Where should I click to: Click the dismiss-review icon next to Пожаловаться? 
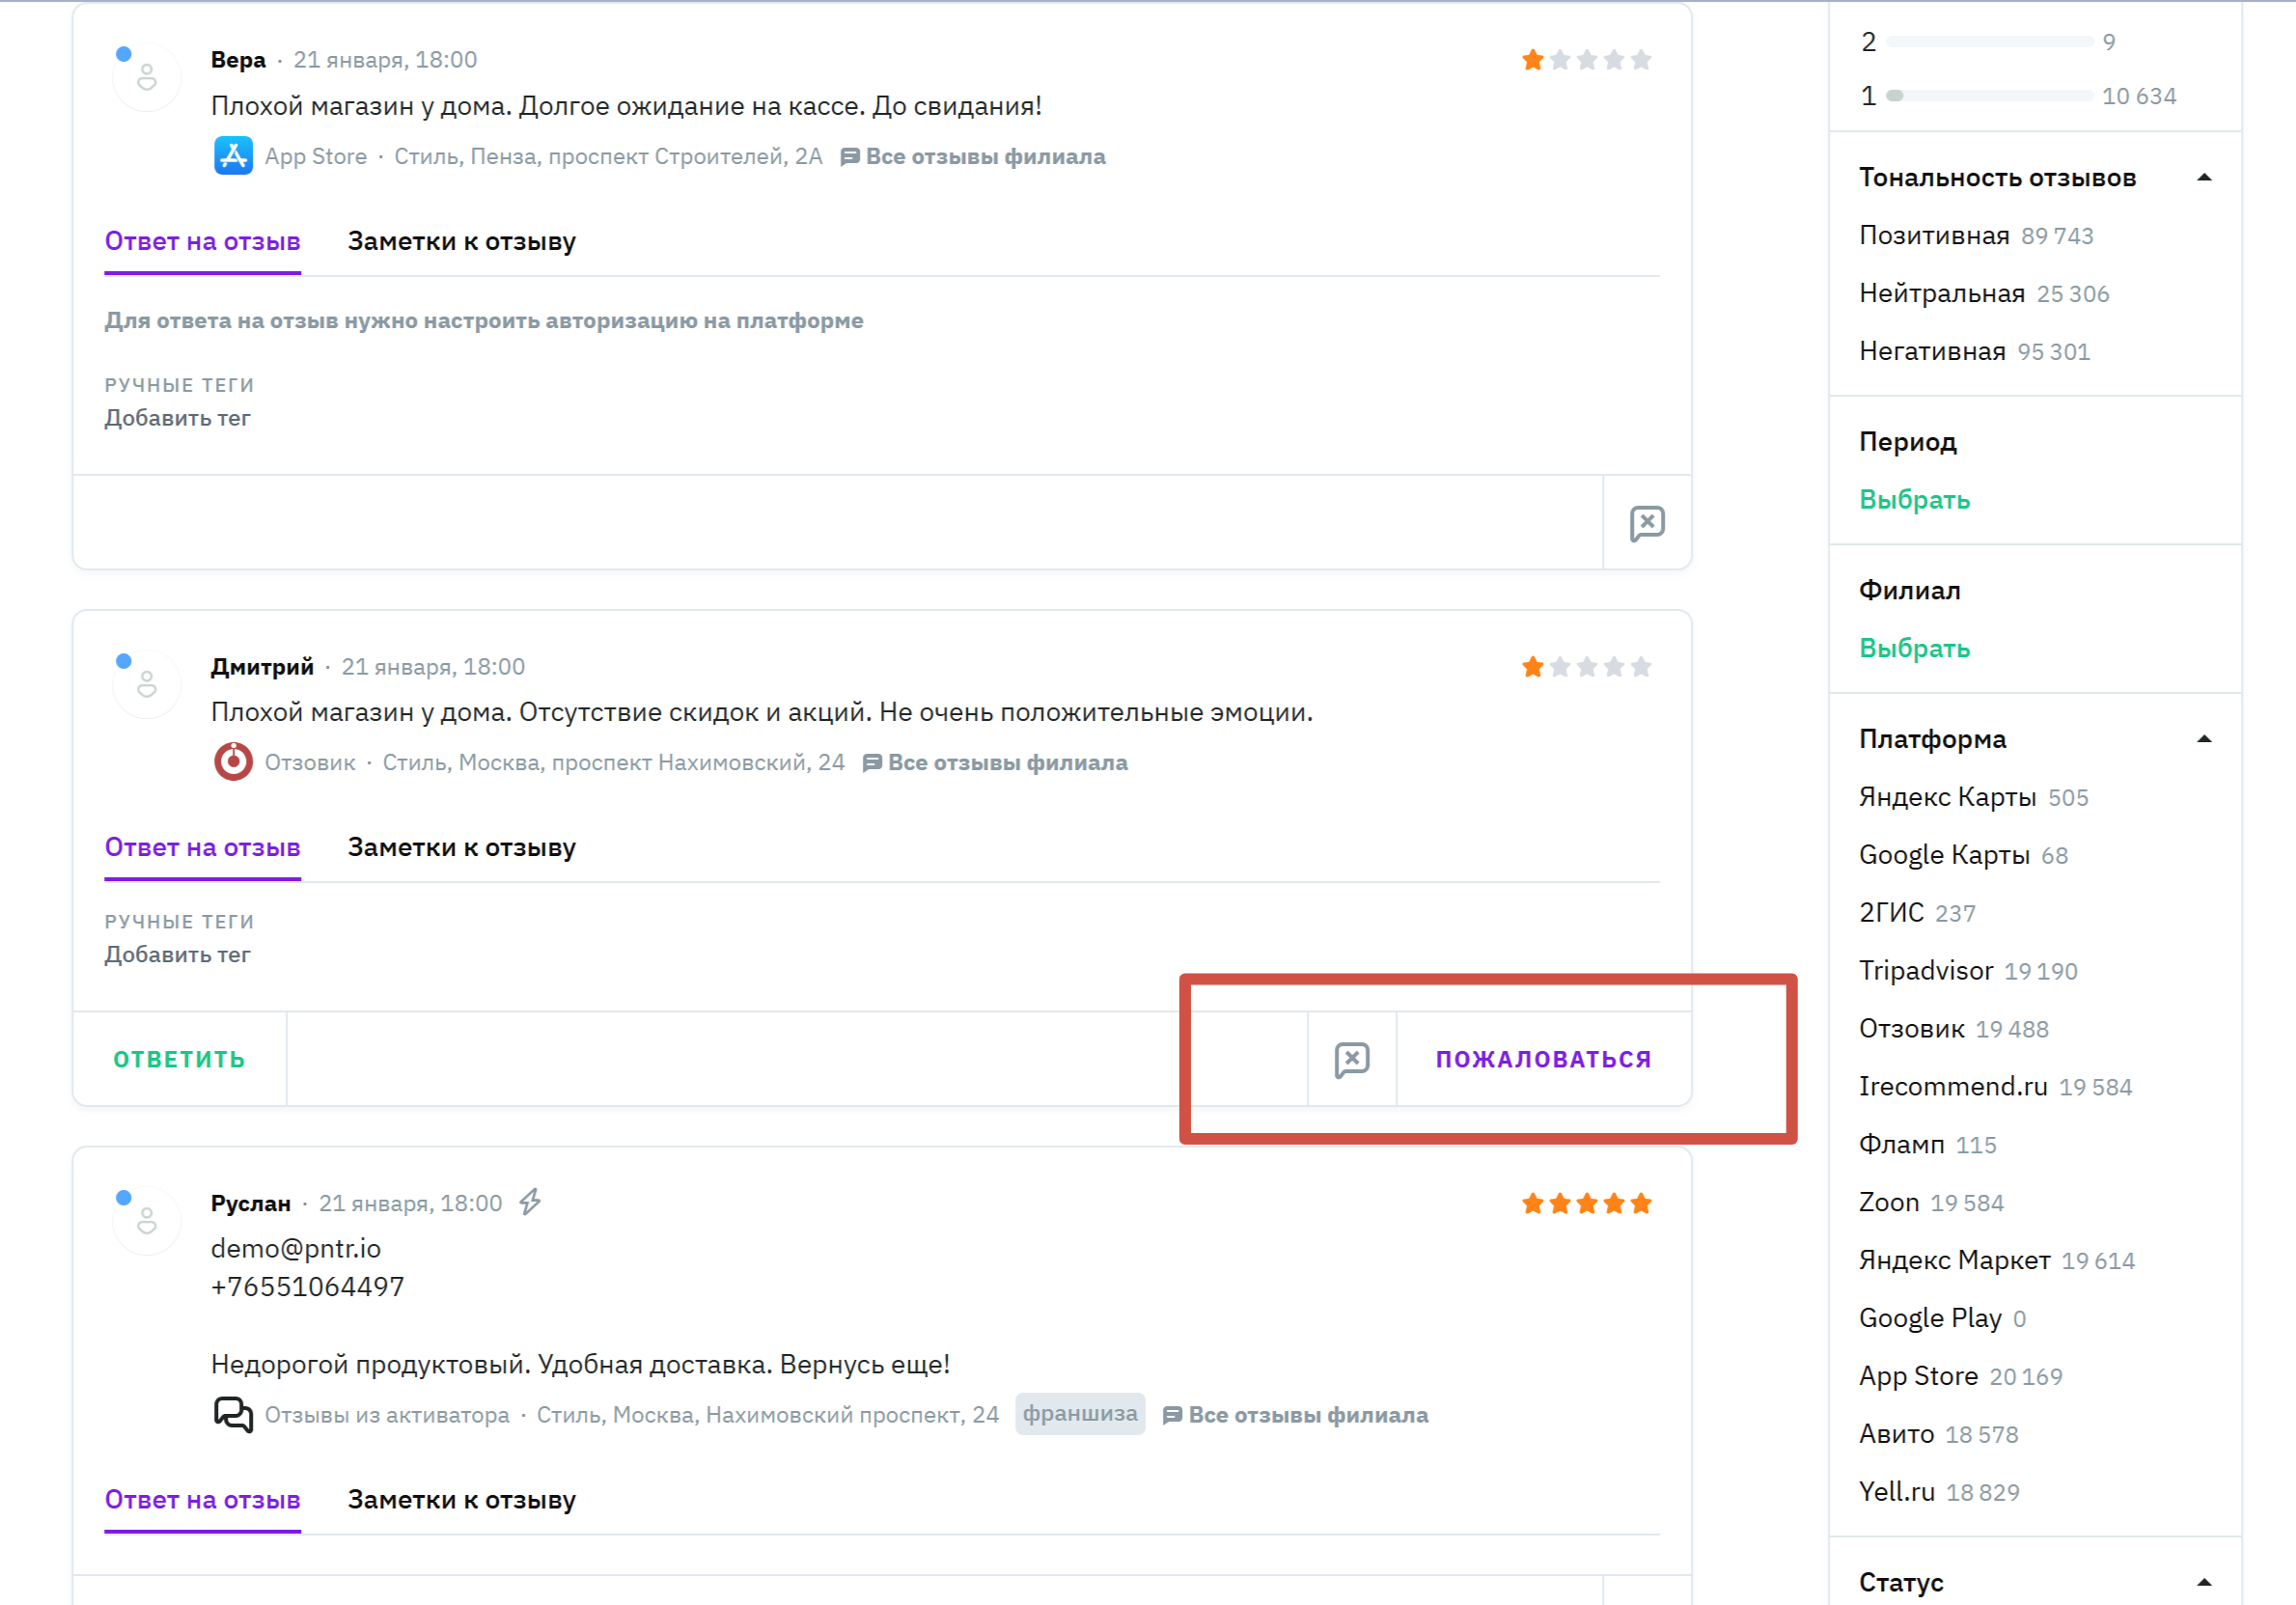pos(1351,1059)
